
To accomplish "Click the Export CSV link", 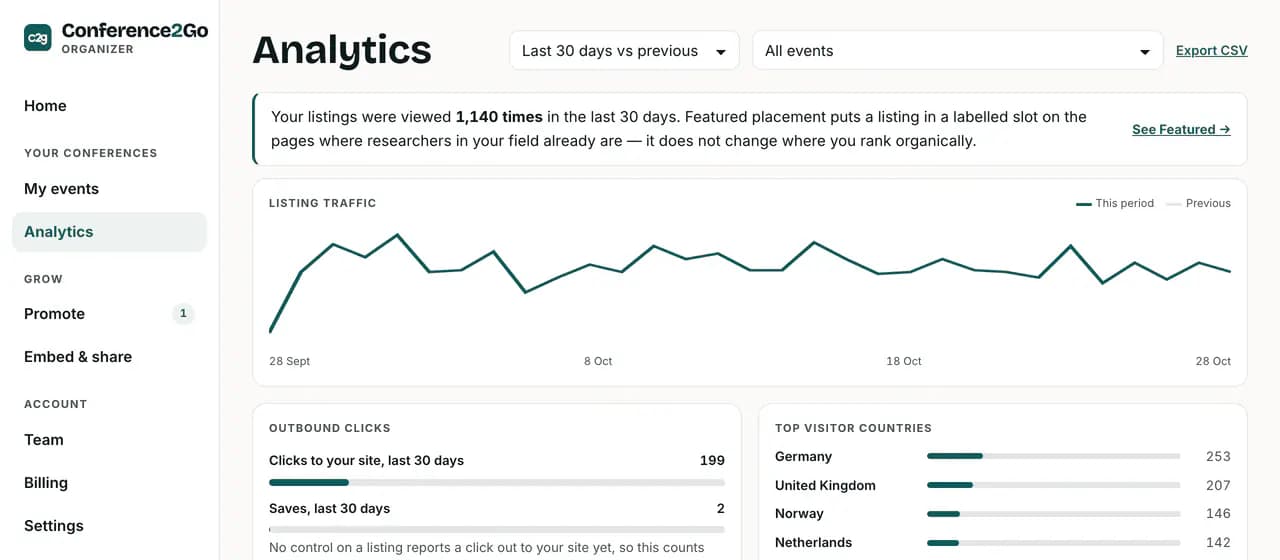I will pos(1211,51).
